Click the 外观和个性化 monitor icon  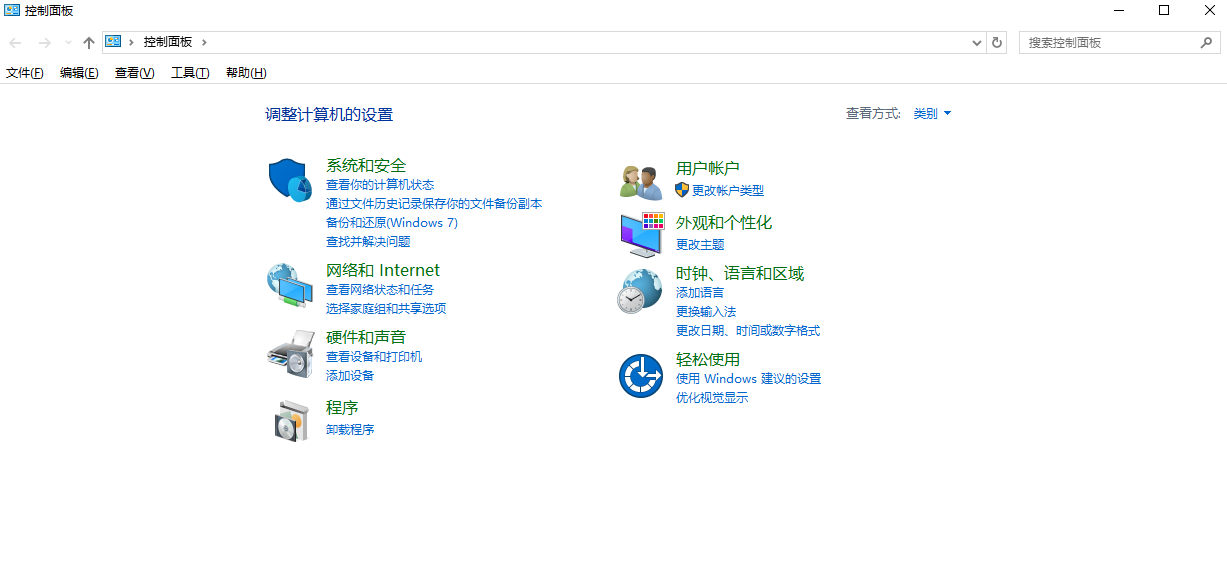pos(640,235)
